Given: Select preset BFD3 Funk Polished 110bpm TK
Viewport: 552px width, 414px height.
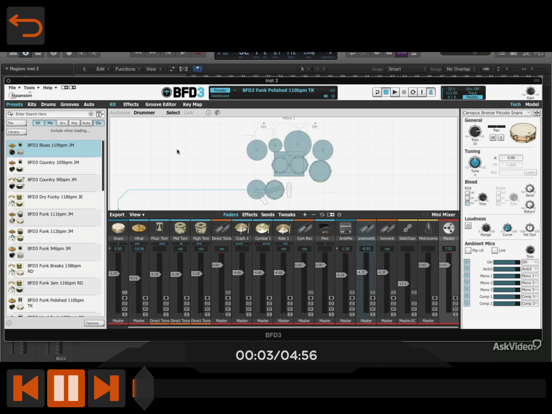Looking at the screenshot, I should pyautogui.click(x=54, y=304).
